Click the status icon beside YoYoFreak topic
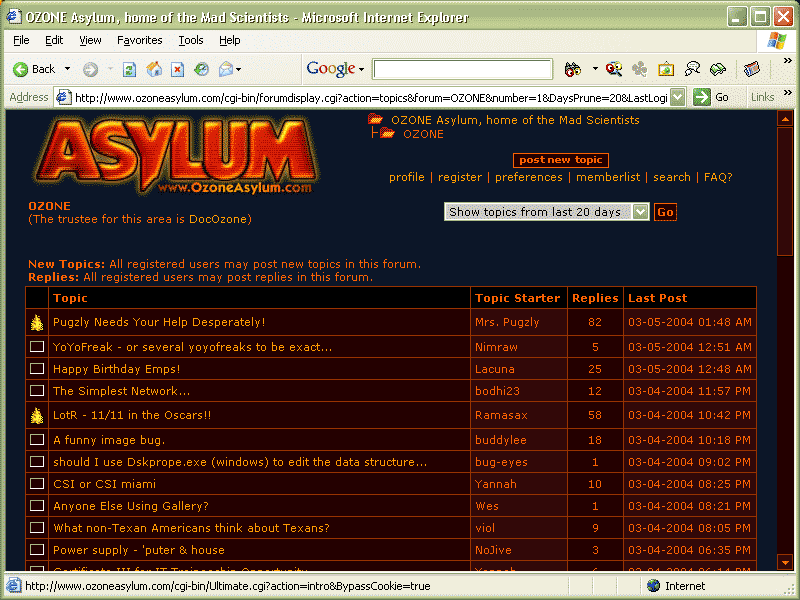Image resolution: width=800 pixels, height=600 pixels. [x=37, y=346]
